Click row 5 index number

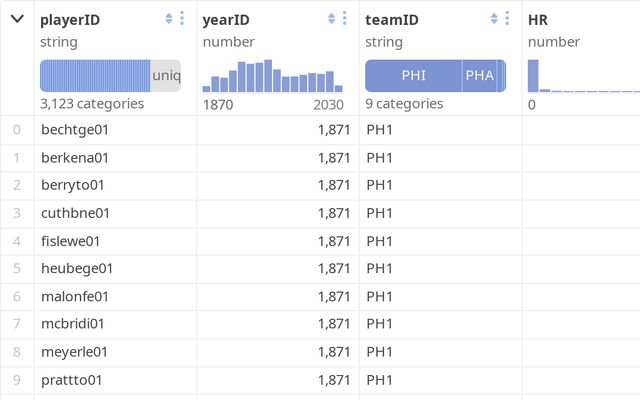17,268
